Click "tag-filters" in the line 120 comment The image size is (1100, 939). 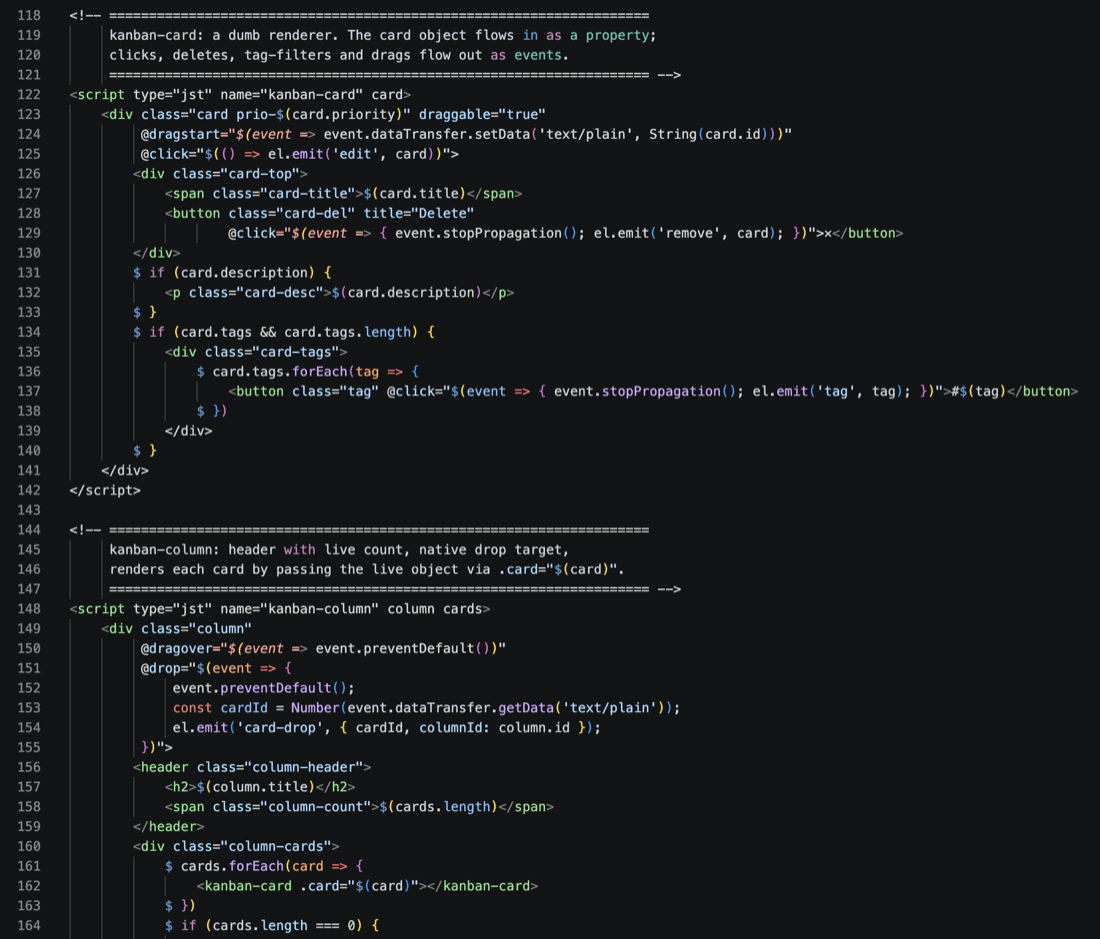tap(288, 55)
